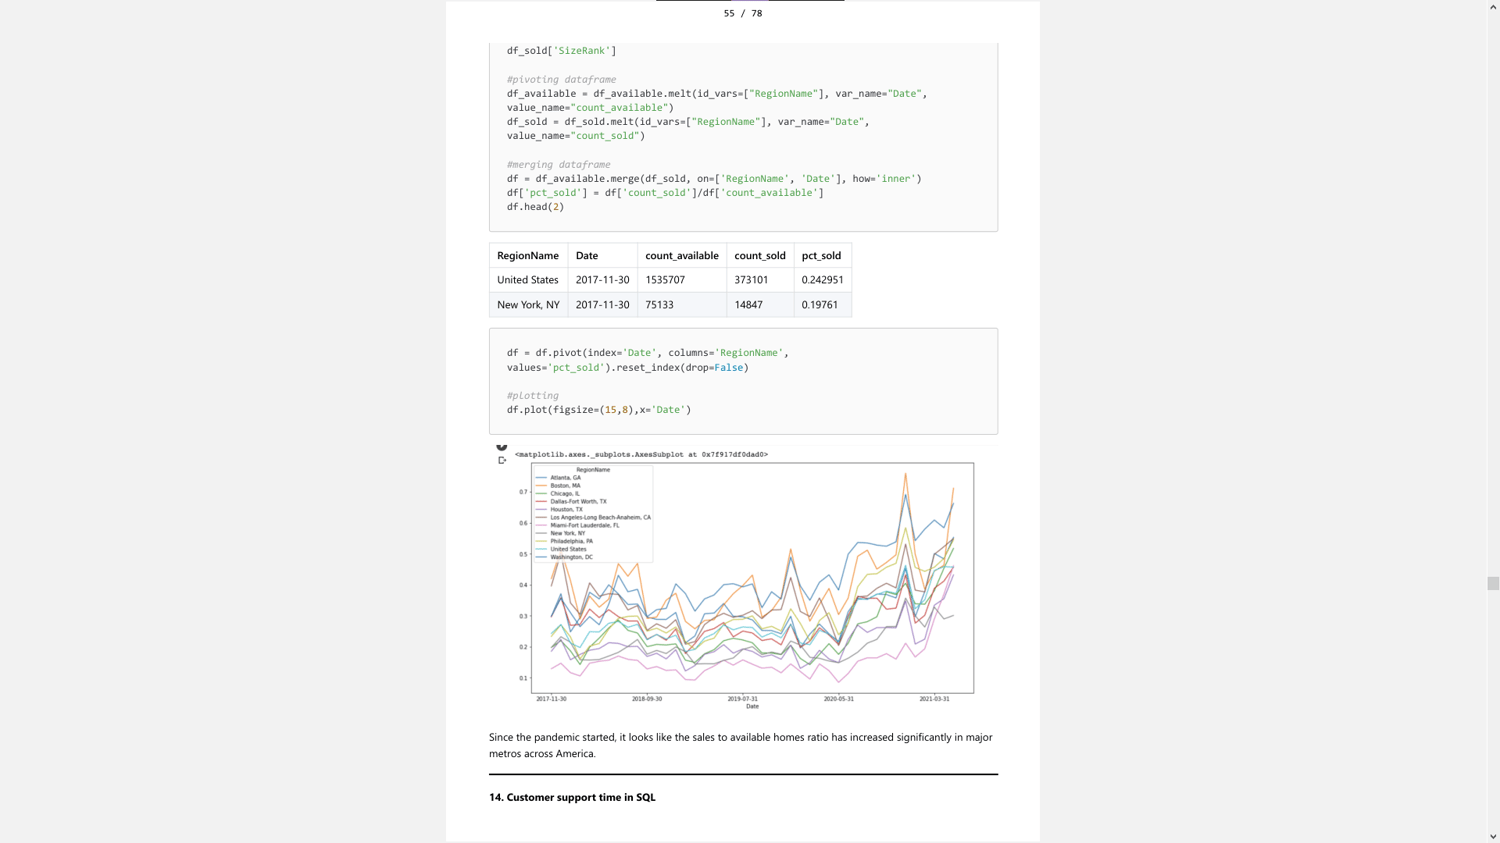Click the 2019-07-31 x-axis tick label

(x=743, y=699)
